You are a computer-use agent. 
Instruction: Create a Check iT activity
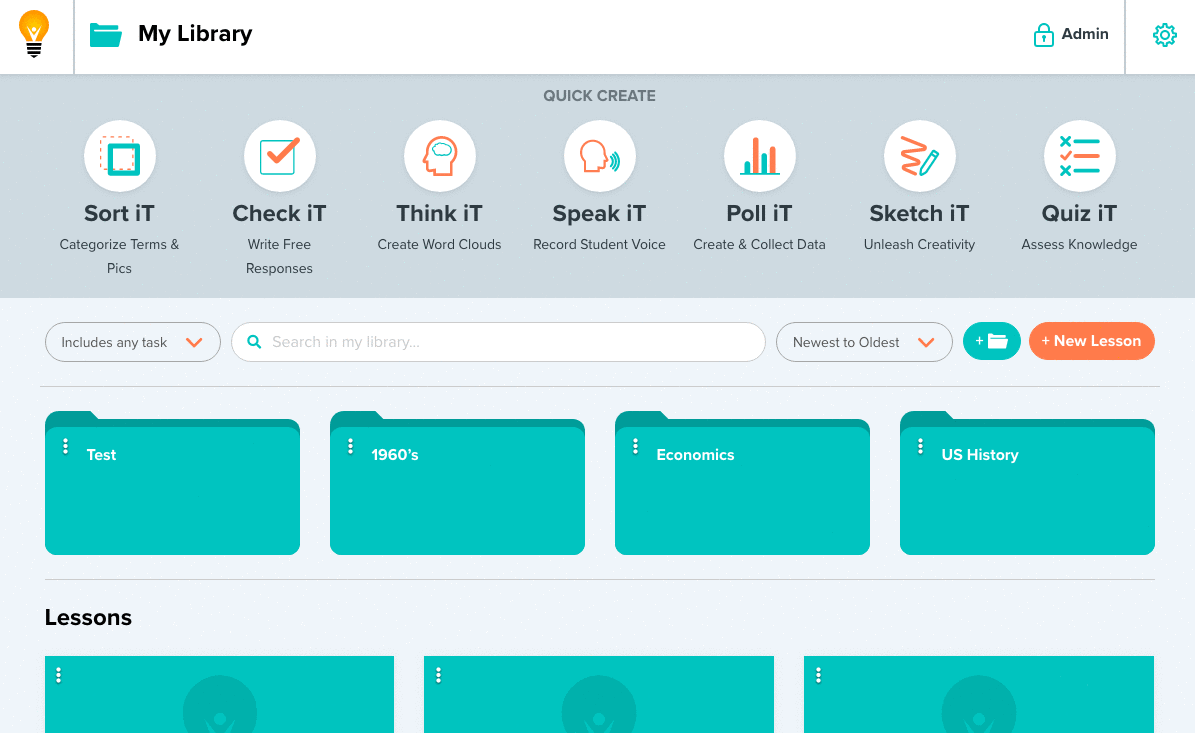(x=280, y=156)
